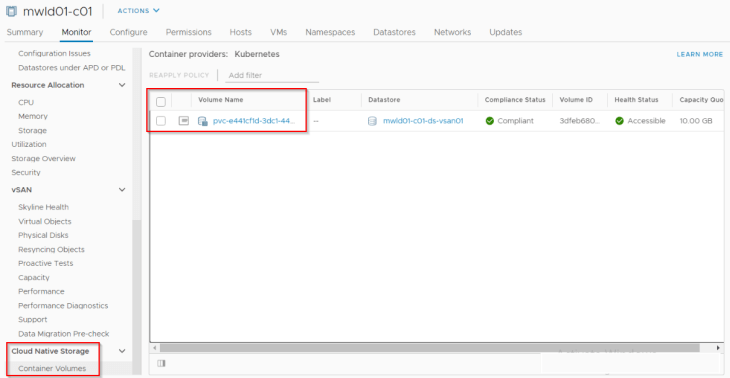
Task: Switch to the VMs tab
Action: pyautogui.click(x=278, y=32)
